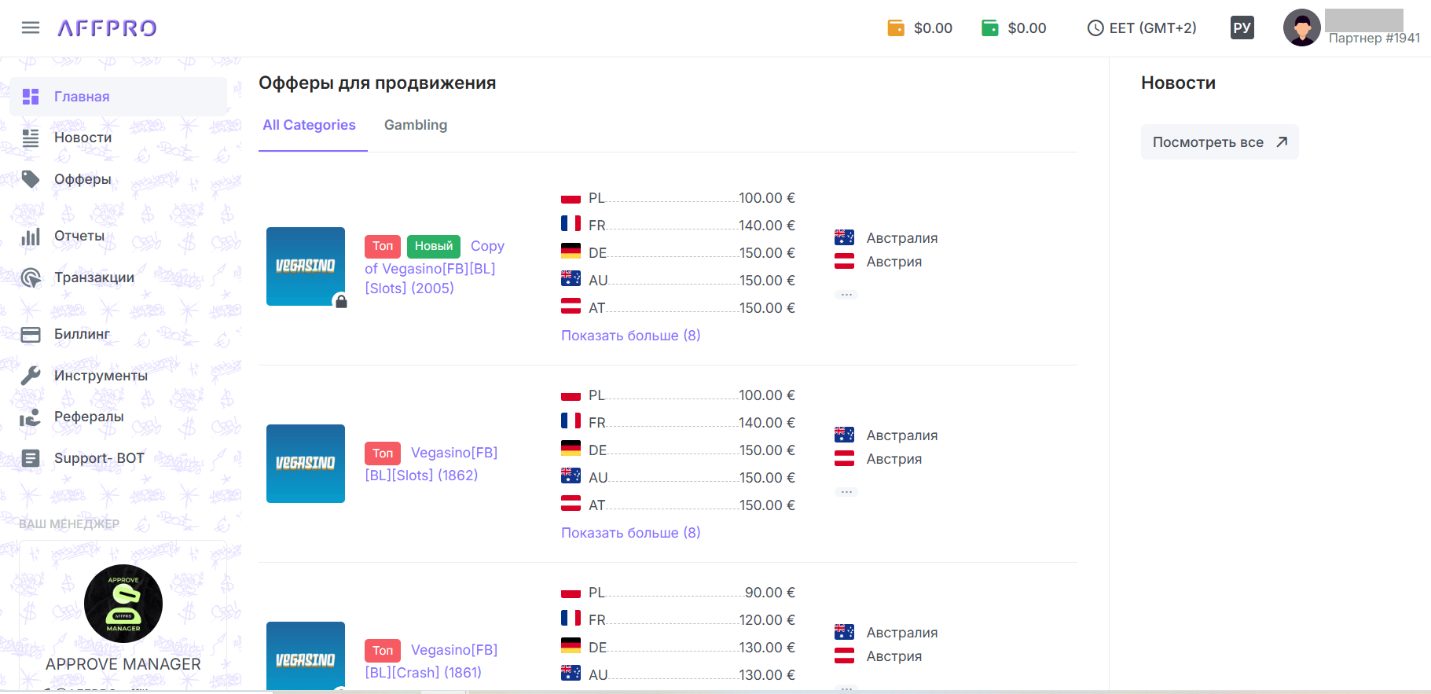Click the orange wallet balance icon
The image size is (1431, 694).
click(x=896, y=28)
